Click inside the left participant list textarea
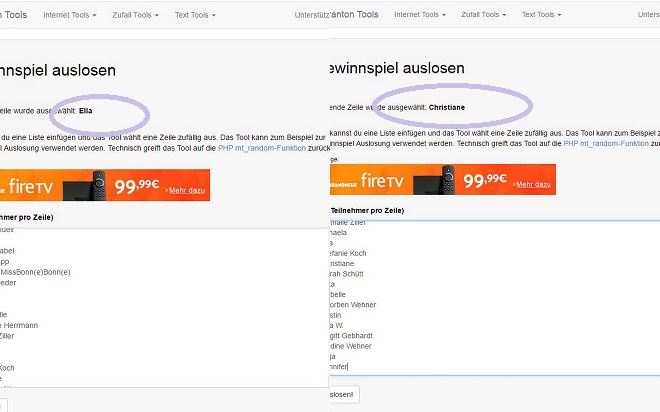The height and width of the screenshot is (412, 660). point(164,308)
